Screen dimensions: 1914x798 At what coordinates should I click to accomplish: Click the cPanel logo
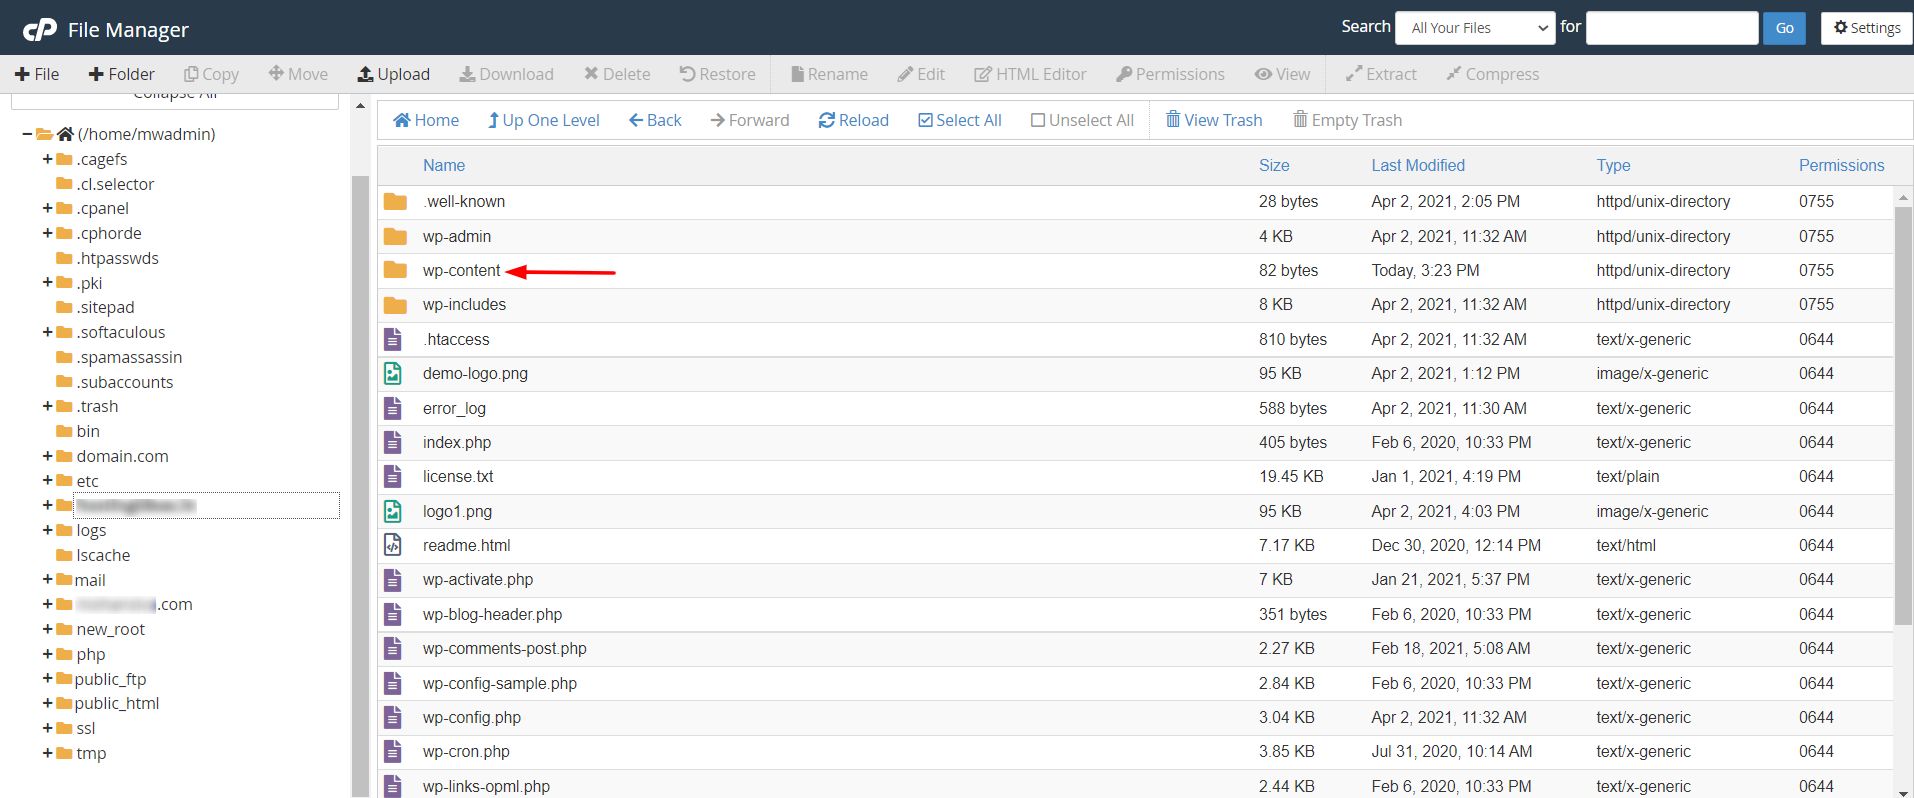(x=40, y=30)
